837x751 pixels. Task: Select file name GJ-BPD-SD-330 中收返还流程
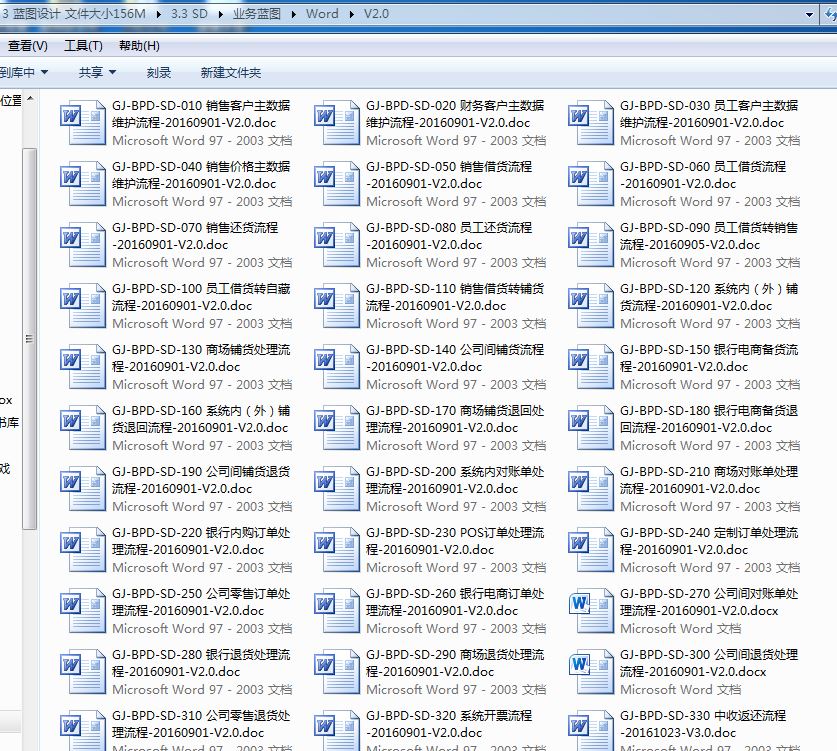[703, 724]
